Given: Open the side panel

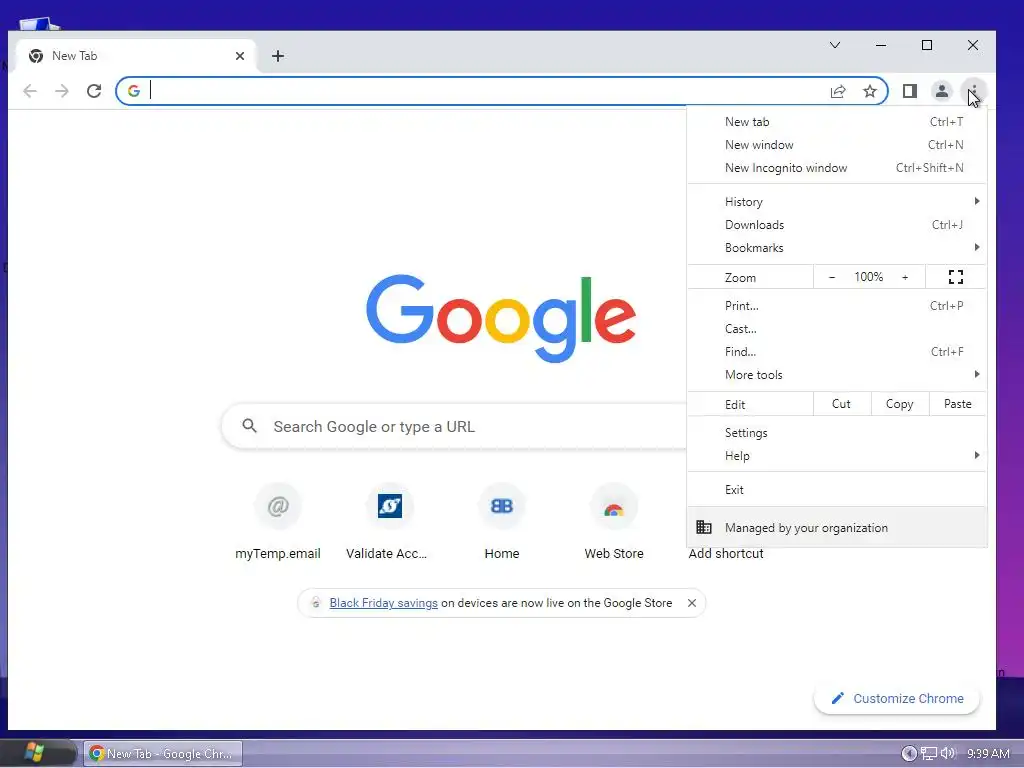Looking at the screenshot, I should (910, 91).
